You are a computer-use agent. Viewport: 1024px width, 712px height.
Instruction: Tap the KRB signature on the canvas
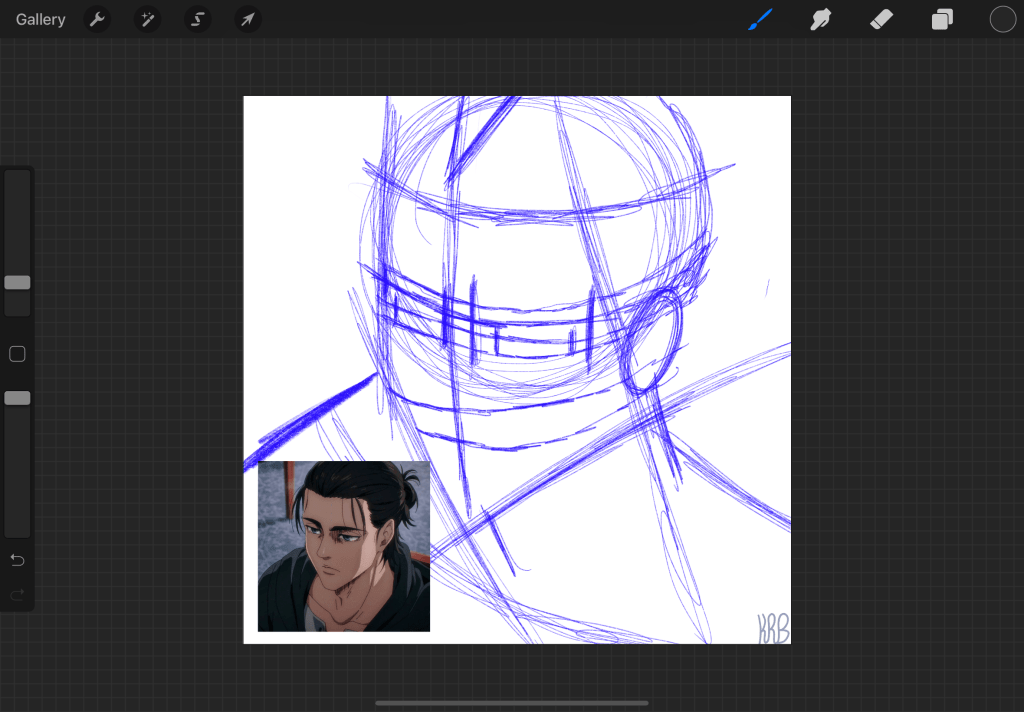tap(770, 630)
